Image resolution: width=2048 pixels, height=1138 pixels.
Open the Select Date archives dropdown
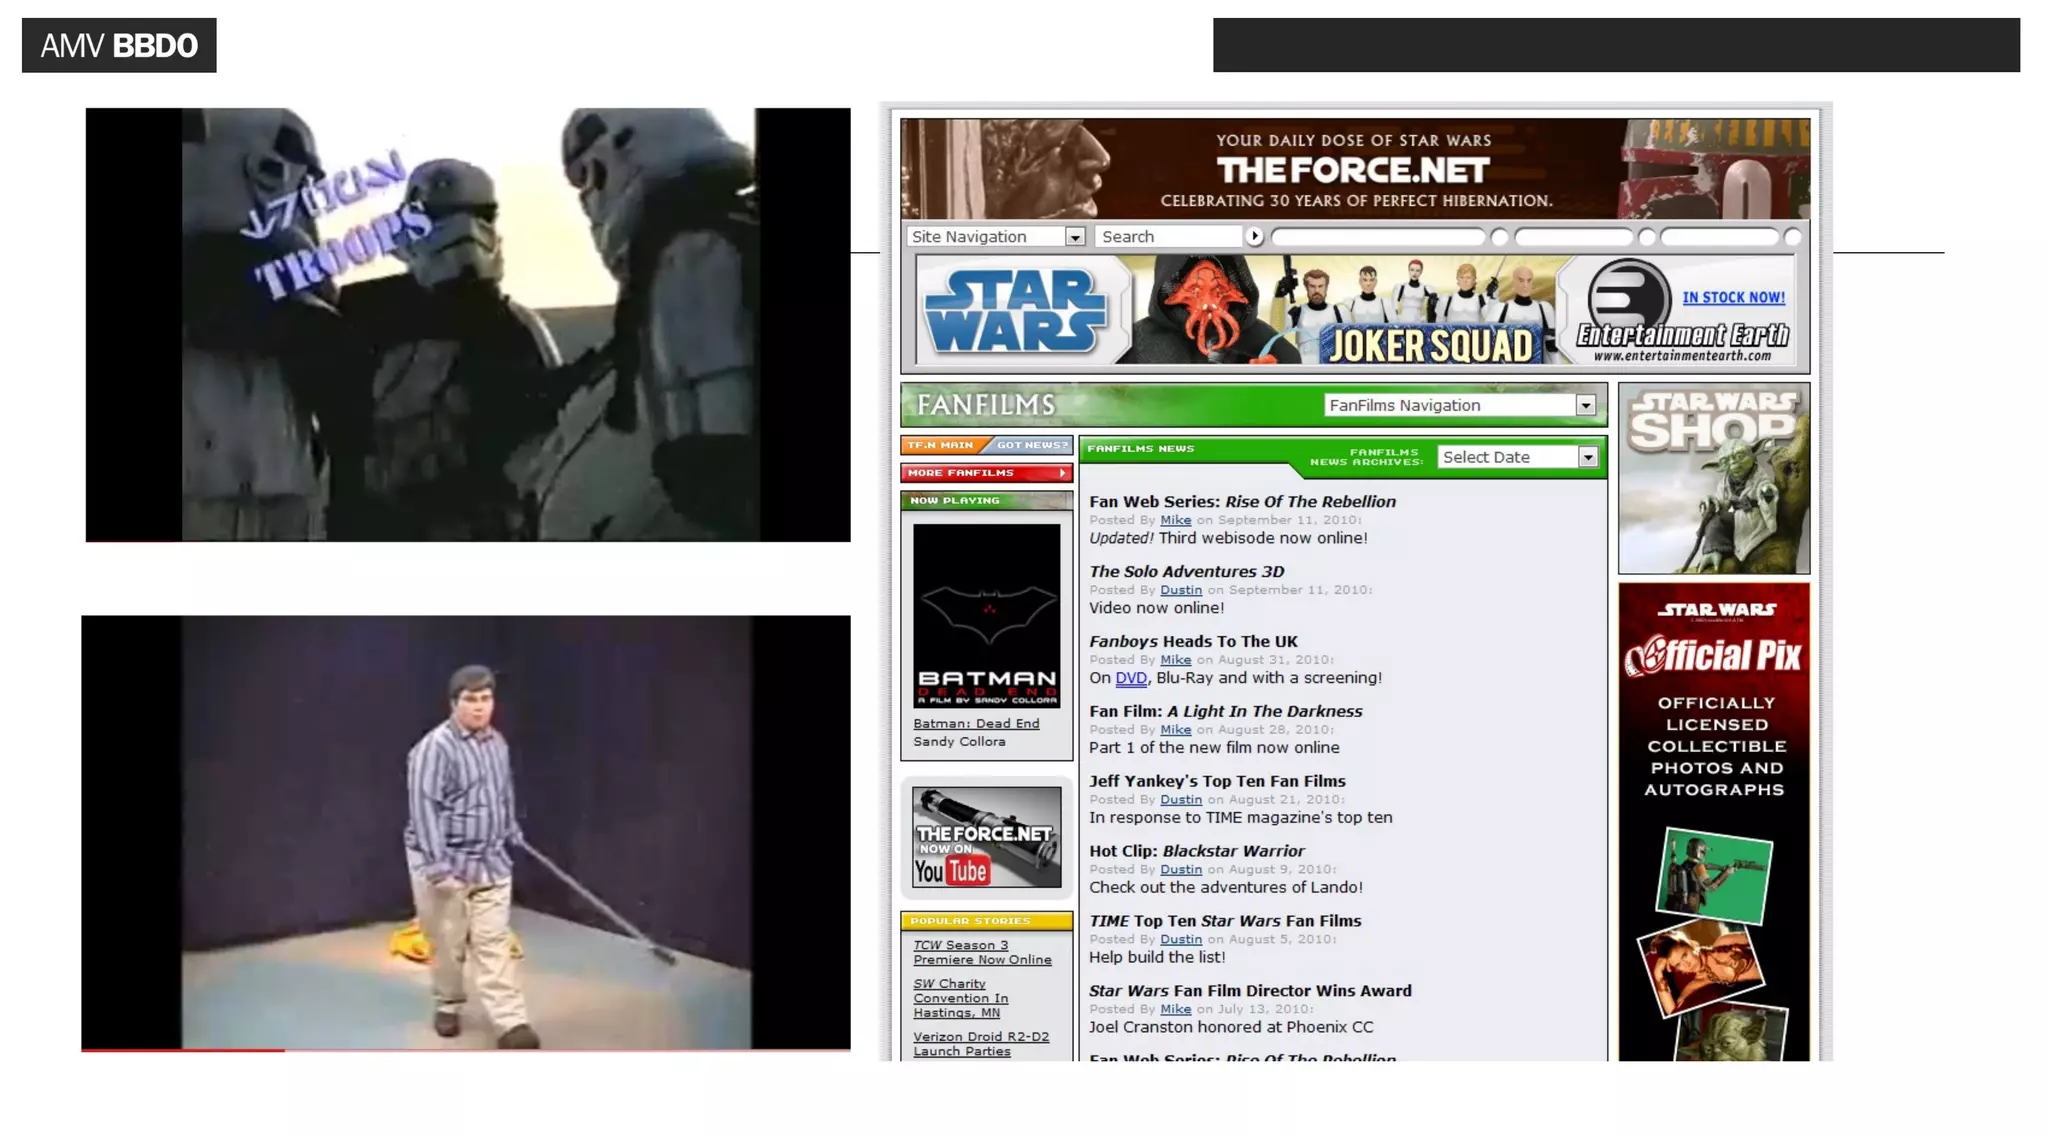point(1587,457)
